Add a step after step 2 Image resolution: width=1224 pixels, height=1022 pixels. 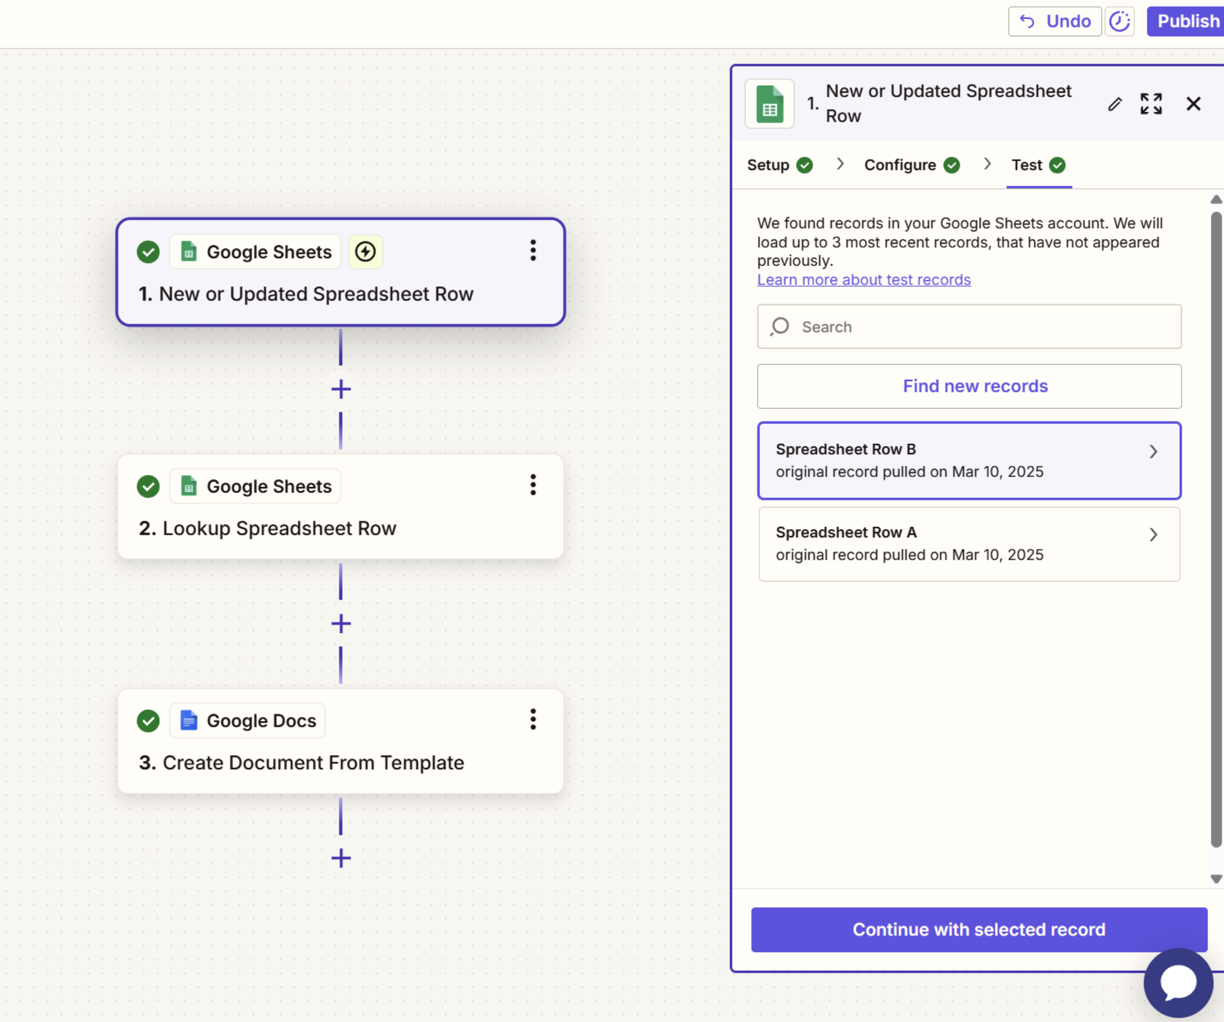pos(341,624)
